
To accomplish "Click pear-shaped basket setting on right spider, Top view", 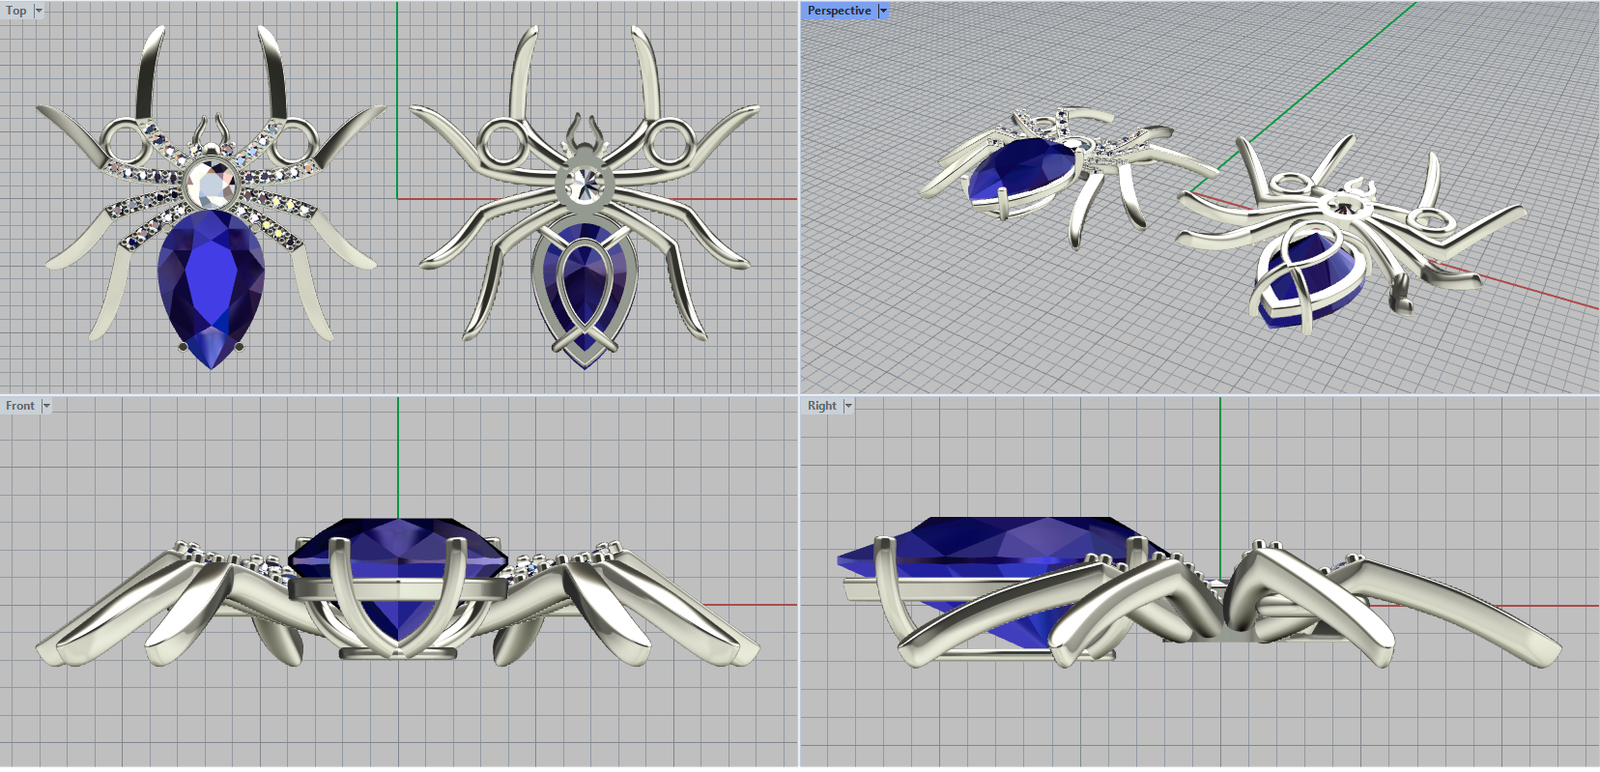I will tap(584, 290).
